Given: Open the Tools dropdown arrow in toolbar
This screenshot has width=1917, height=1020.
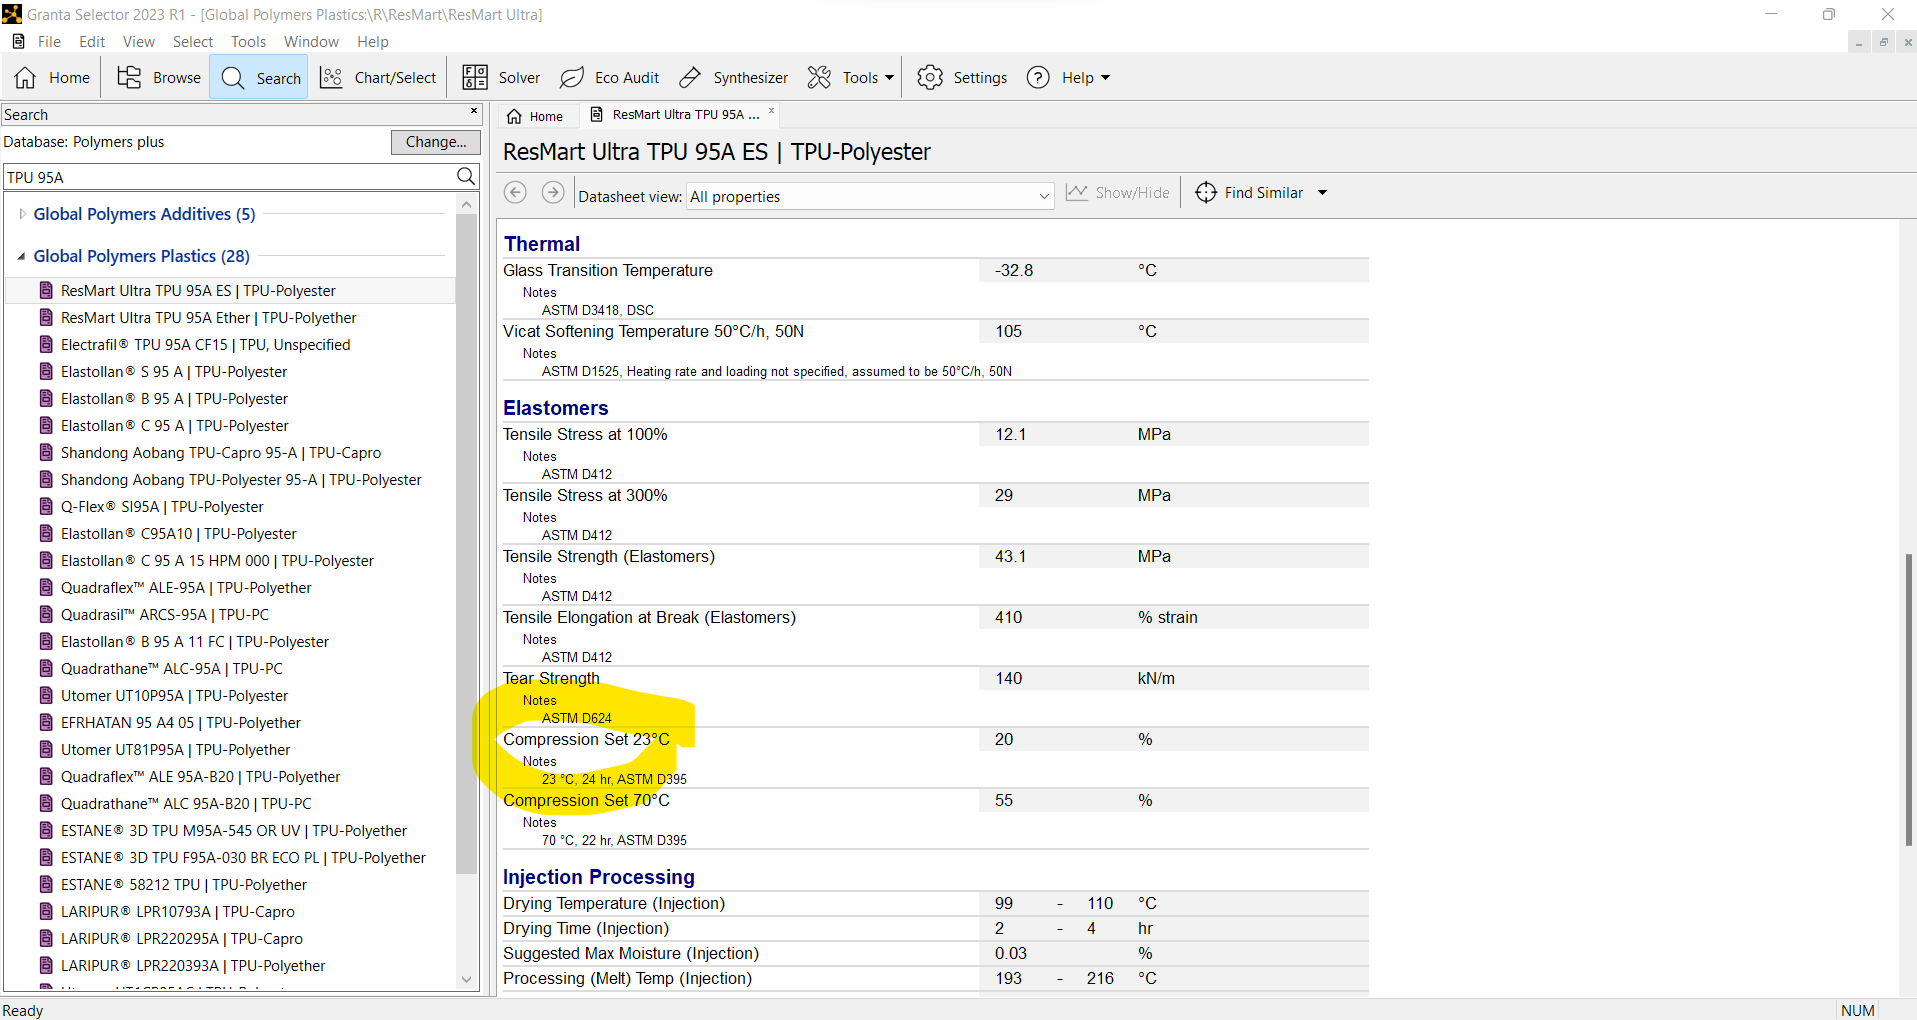Looking at the screenshot, I should click(x=889, y=78).
